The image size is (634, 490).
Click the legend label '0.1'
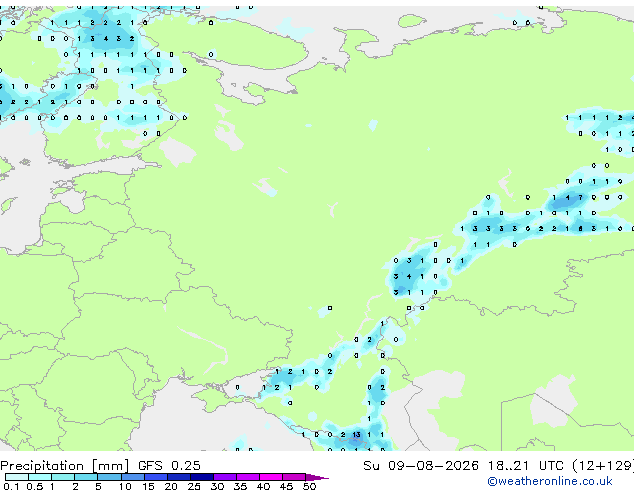11,486
